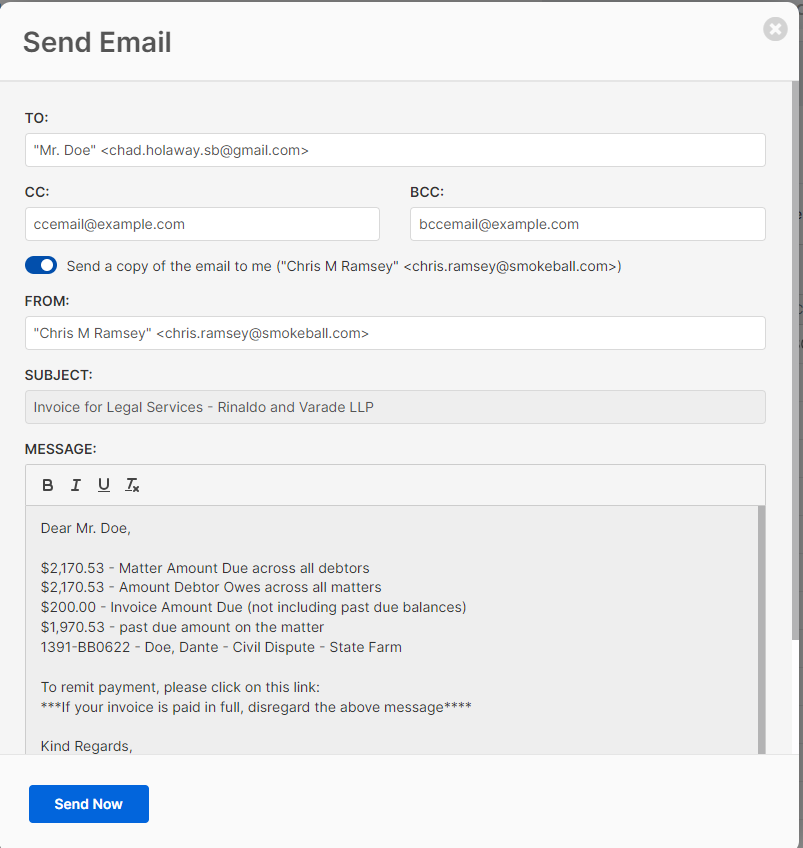Toggle bold formatting in message toolbar
This screenshot has width=803, height=848.
point(48,485)
